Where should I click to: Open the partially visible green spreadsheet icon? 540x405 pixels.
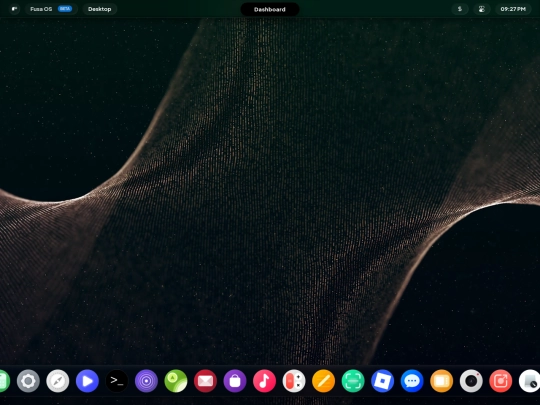point(4,381)
